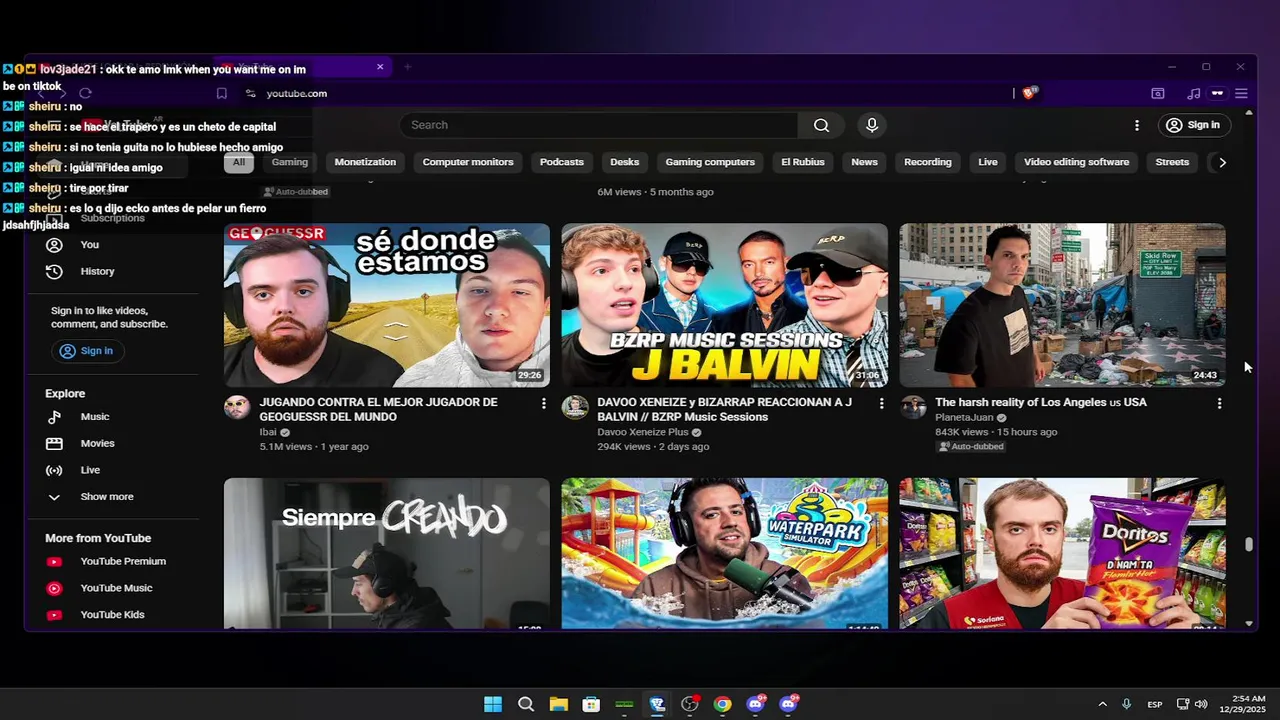Click PlanetaJuan channel avatar
1280x720 pixels.
click(913, 407)
